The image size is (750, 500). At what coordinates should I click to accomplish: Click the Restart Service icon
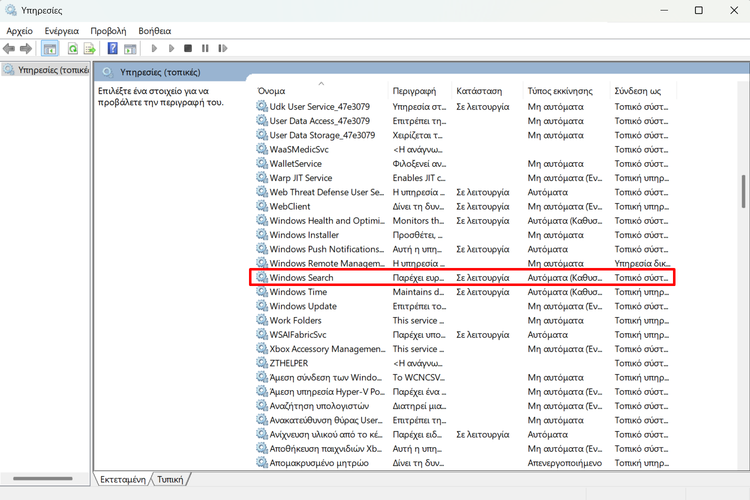click(x=222, y=48)
